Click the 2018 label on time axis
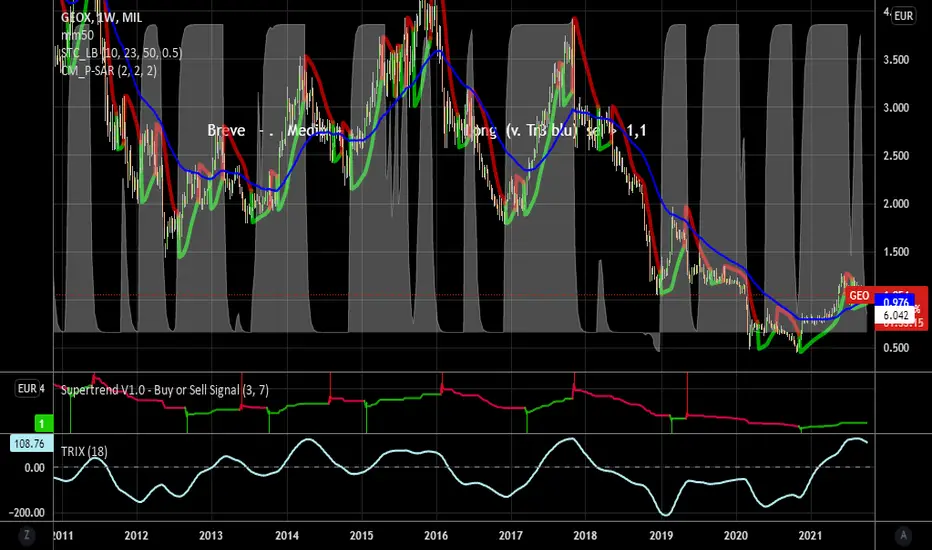This screenshot has height=550, width=932. coord(585,535)
